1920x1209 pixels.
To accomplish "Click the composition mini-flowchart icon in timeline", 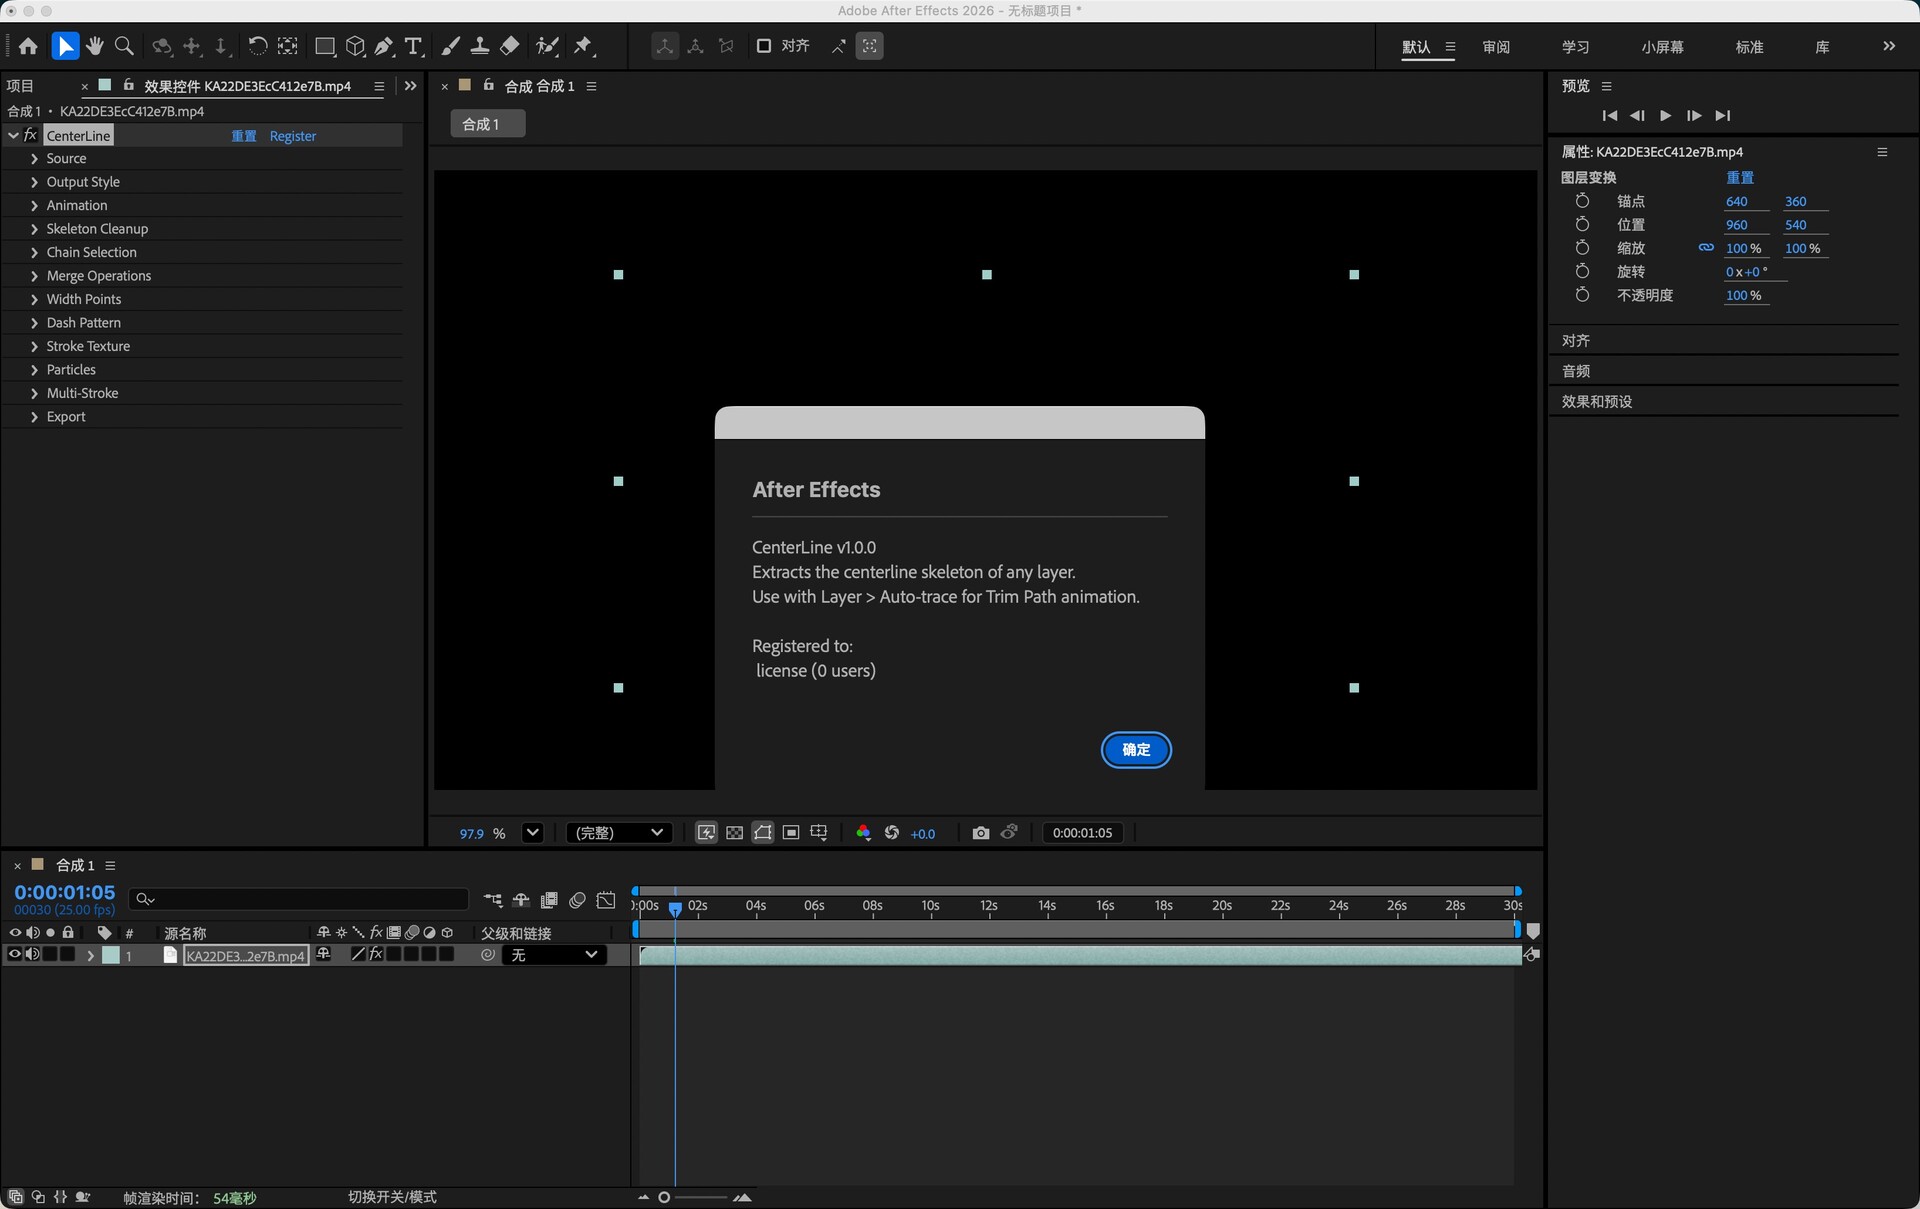I will point(493,901).
